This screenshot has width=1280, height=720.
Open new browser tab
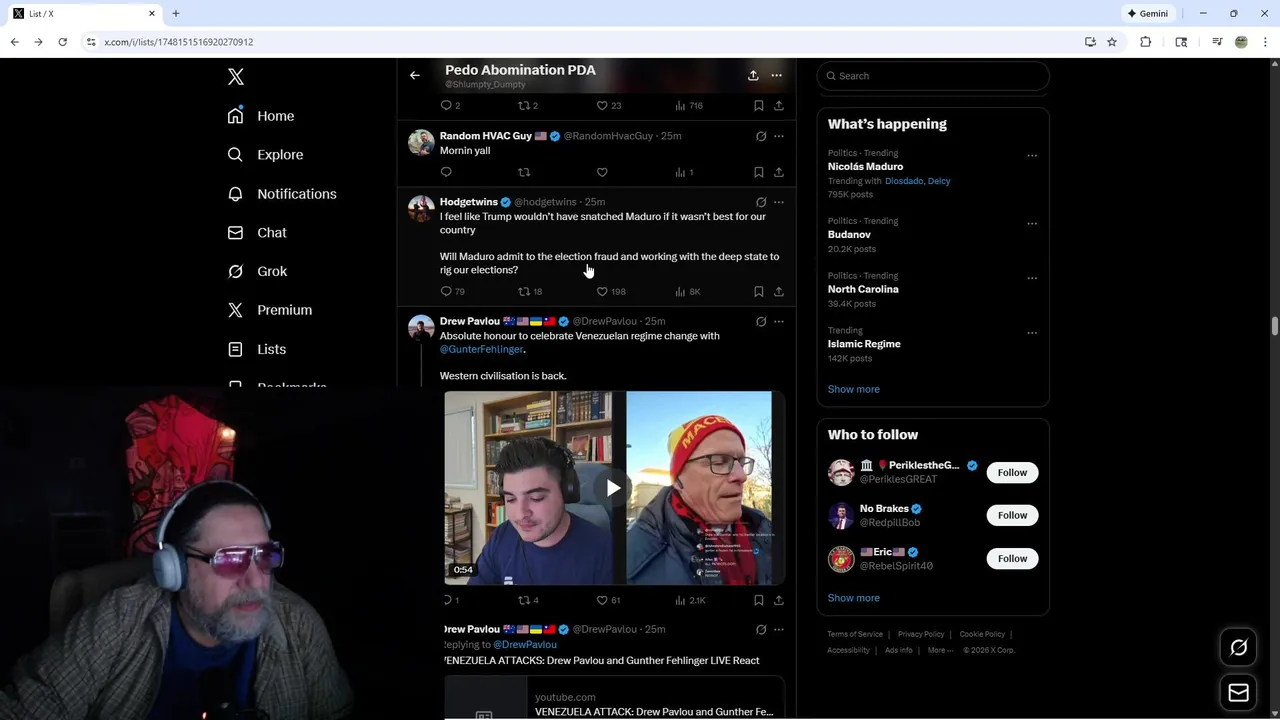pyautogui.click(x=176, y=14)
